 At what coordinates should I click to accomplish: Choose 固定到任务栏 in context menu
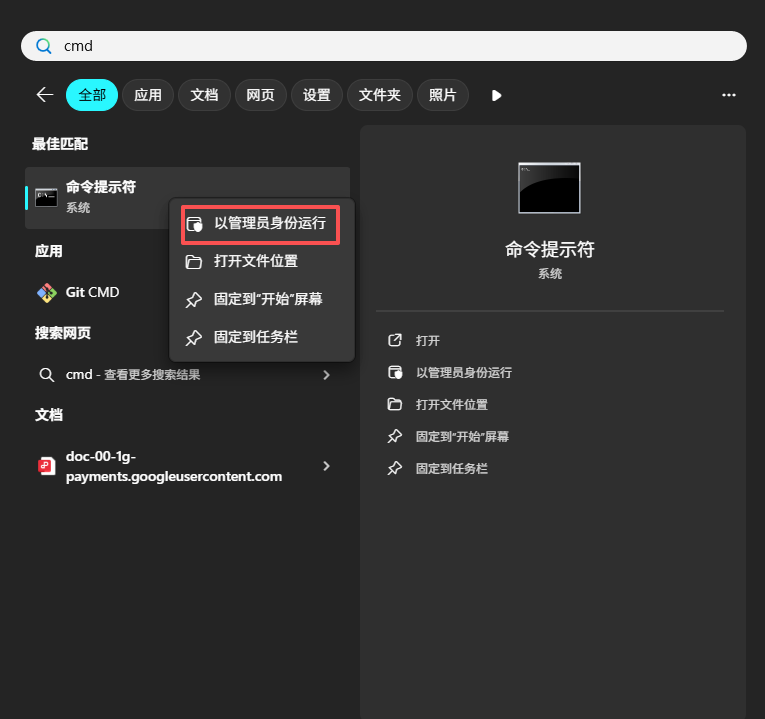pyautogui.click(x=255, y=338)
